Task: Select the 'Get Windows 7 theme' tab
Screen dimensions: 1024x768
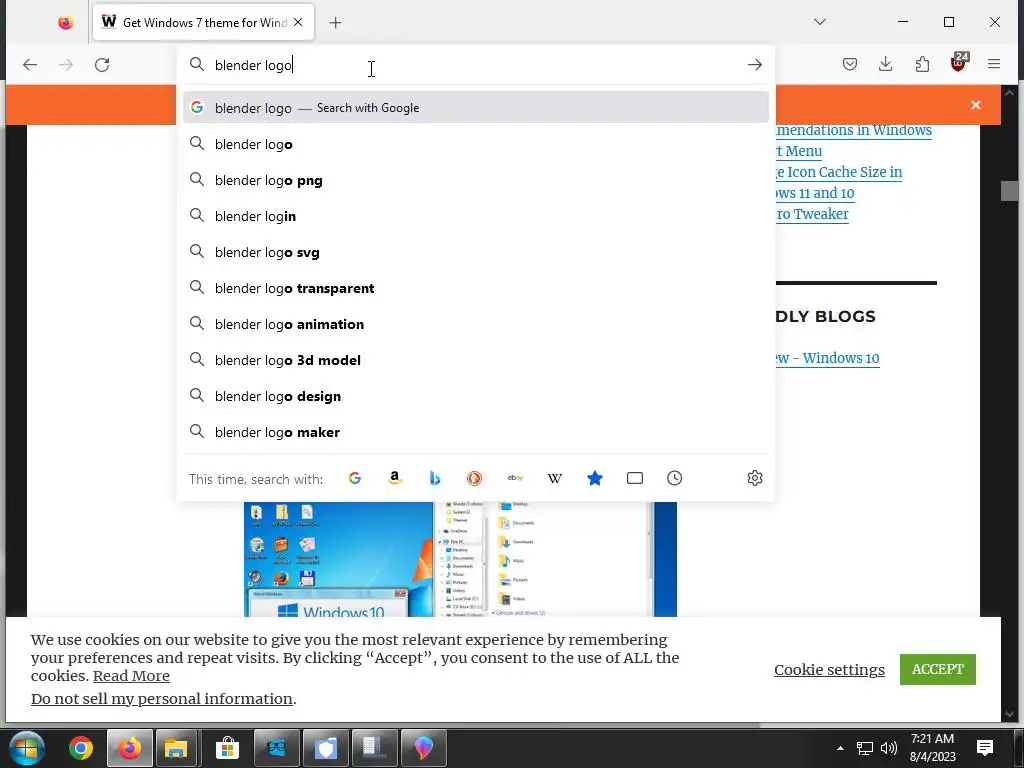Action: [203, 22]
